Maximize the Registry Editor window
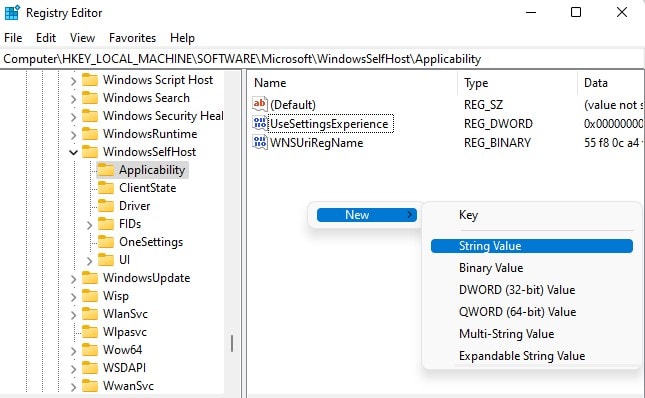The width and height of the screenshot is (645, 398). pos(576,12)
